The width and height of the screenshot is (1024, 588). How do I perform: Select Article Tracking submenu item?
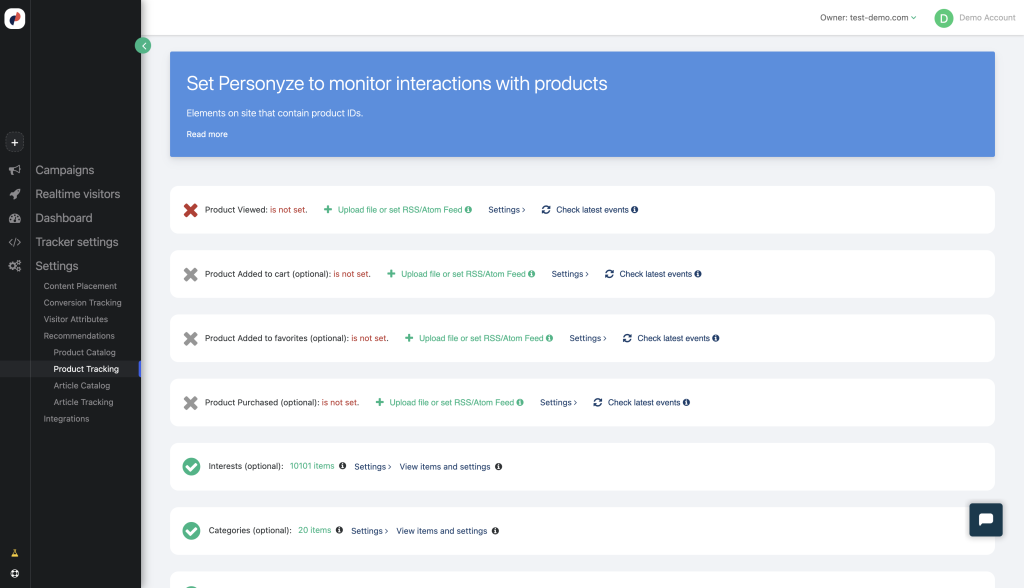[84, 402]
